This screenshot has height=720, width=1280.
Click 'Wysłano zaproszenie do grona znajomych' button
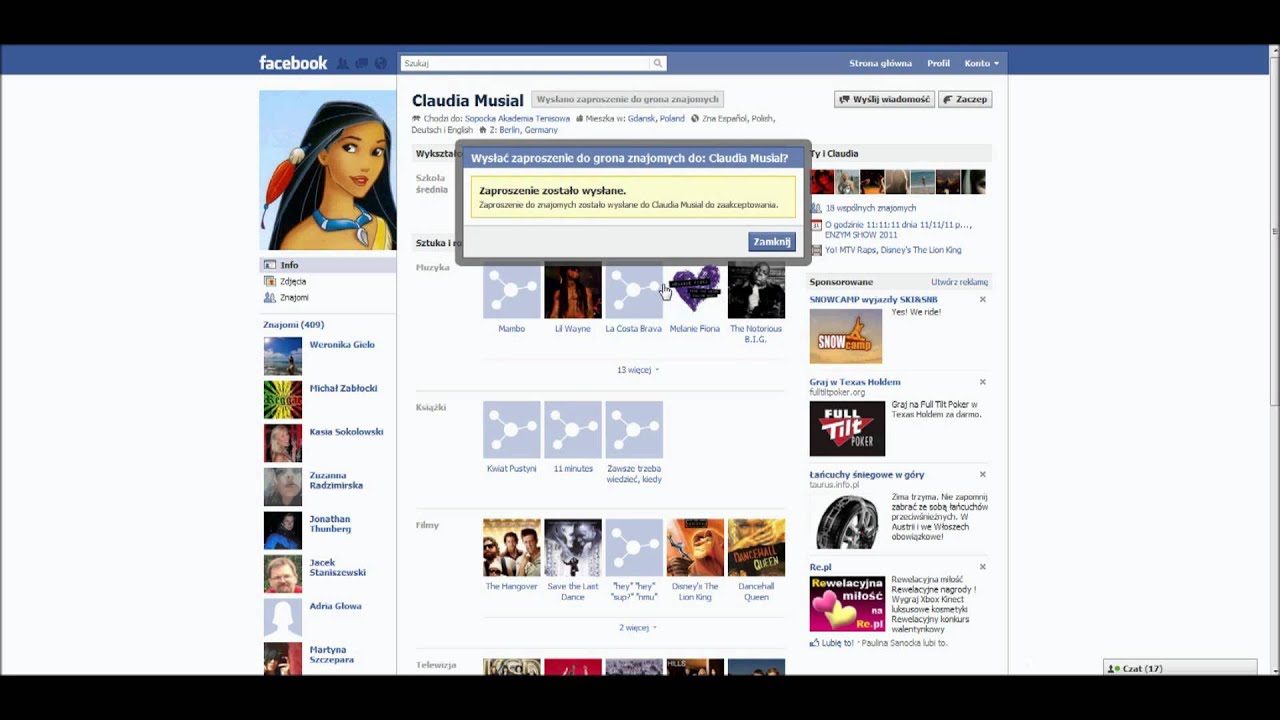coord(627,99)
